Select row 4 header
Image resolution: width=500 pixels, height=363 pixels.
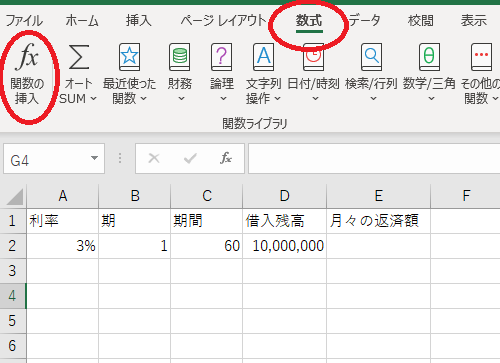pyautogui.click(x=13, y=296)
